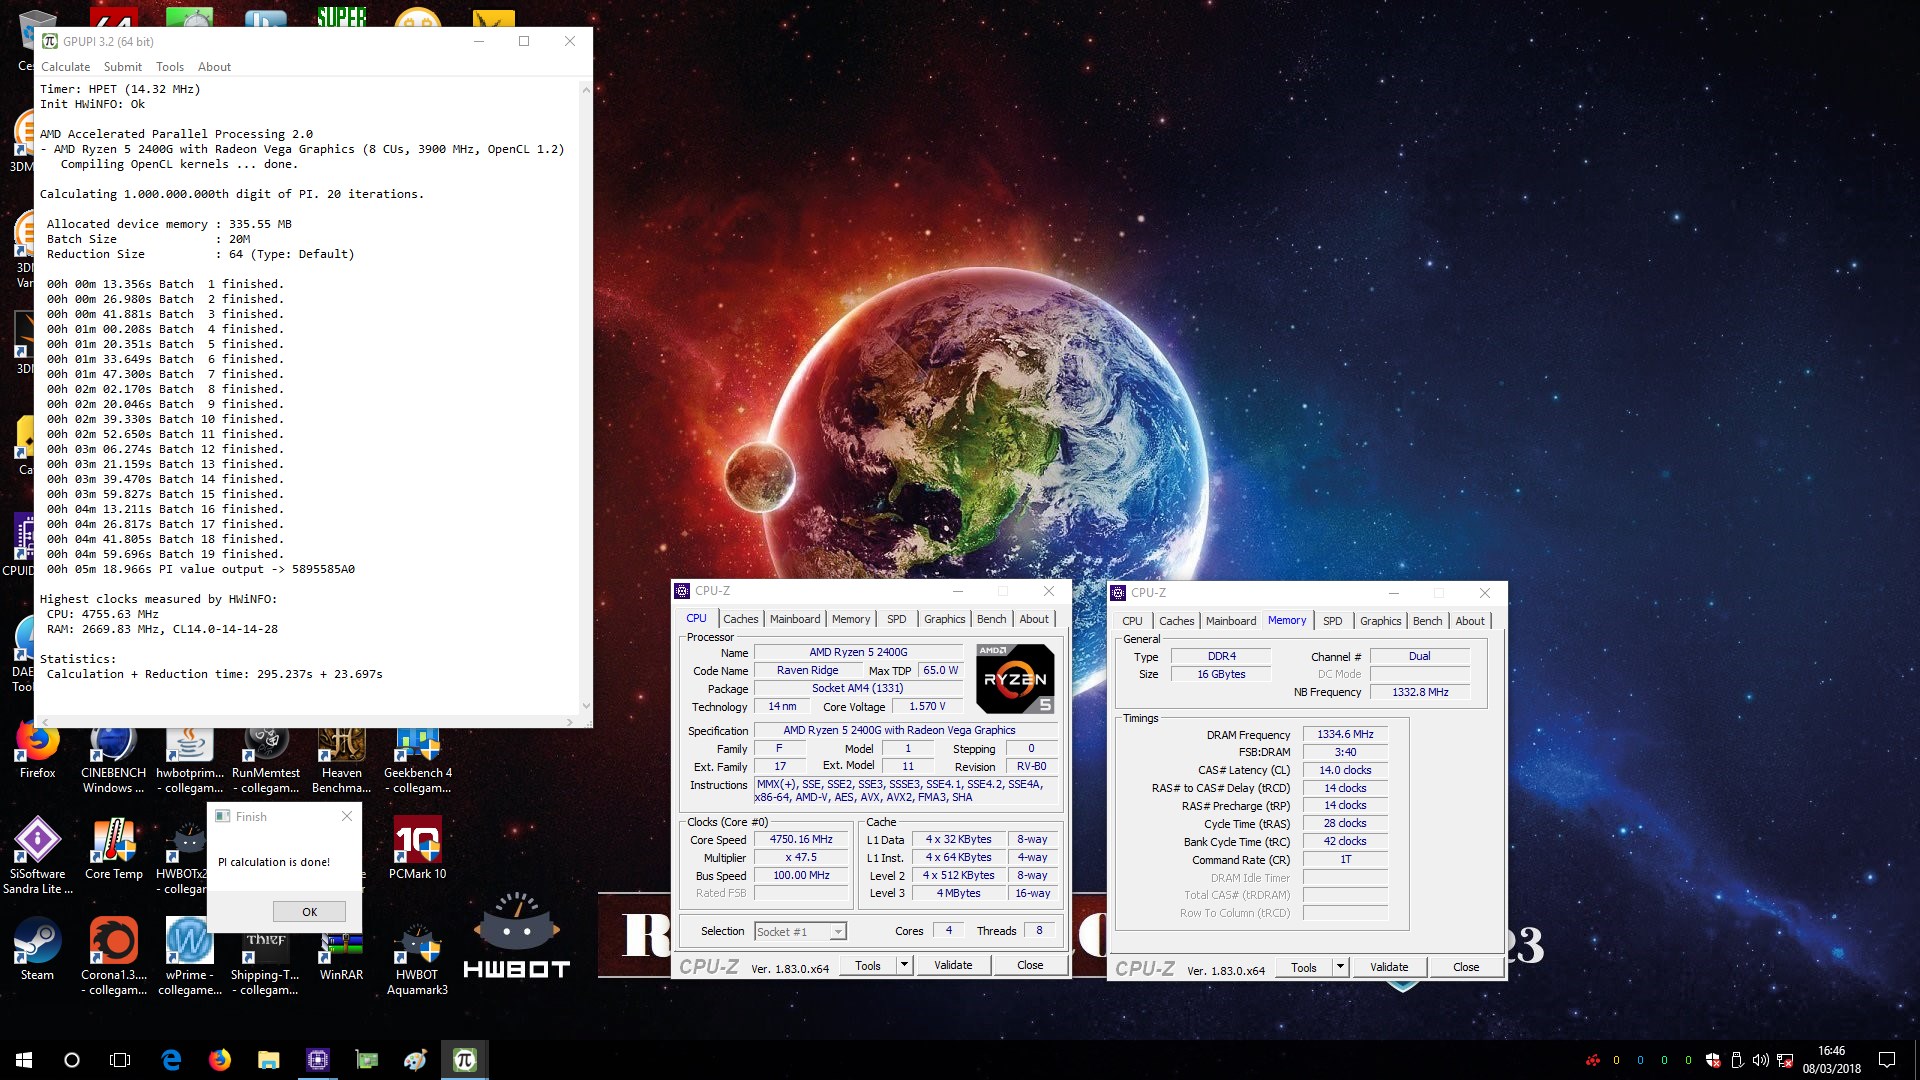Click Validate in right CPU-Z window
Viewport: 1920px width, 1080px height.
tap(1389, 967)
